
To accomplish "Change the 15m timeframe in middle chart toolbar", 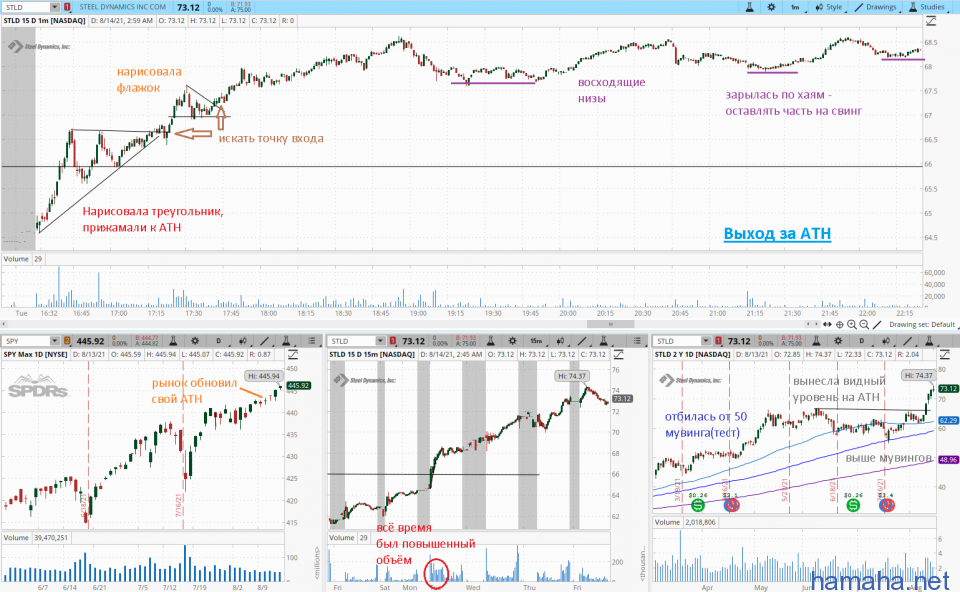I will point(536,341).
